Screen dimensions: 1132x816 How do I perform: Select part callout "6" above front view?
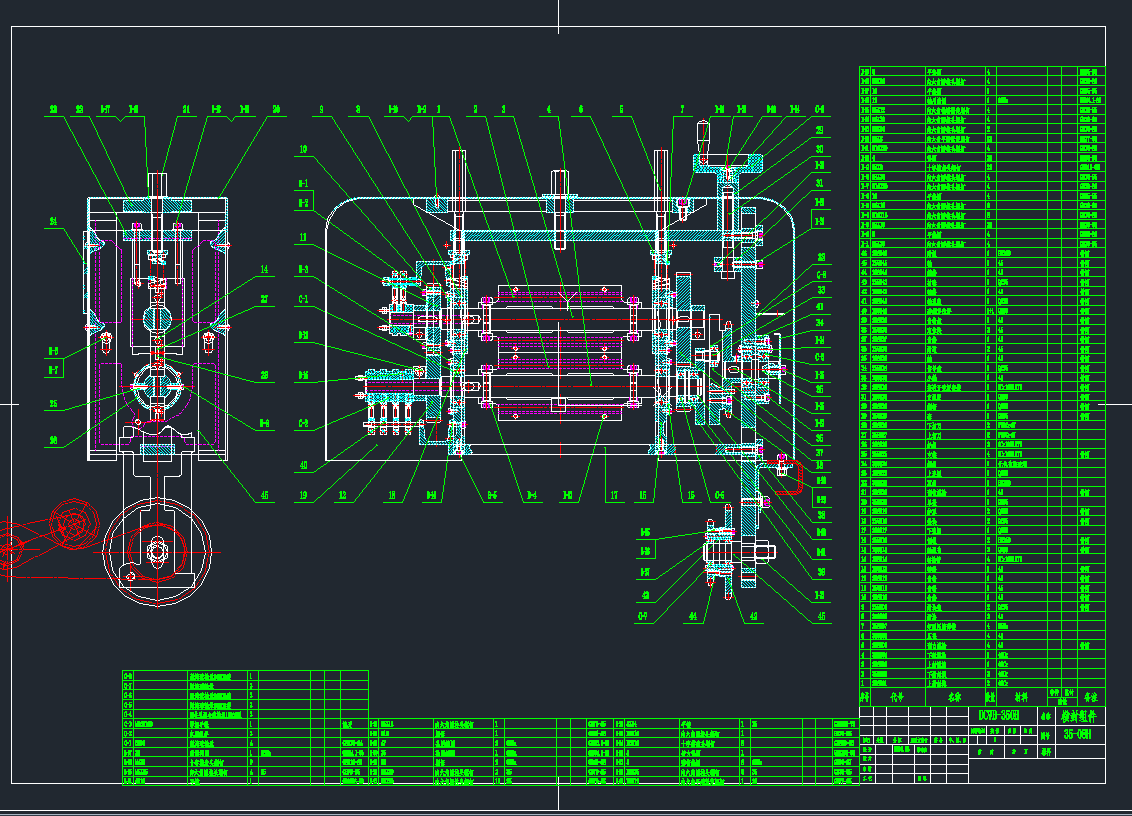581,110
